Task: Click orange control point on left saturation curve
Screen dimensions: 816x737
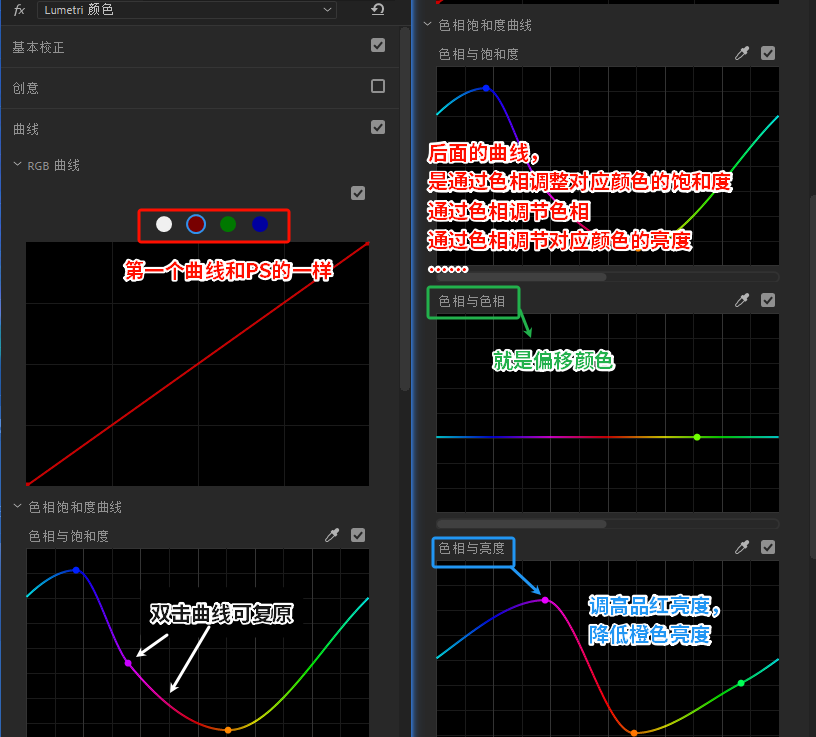Action: click(228, 730)
